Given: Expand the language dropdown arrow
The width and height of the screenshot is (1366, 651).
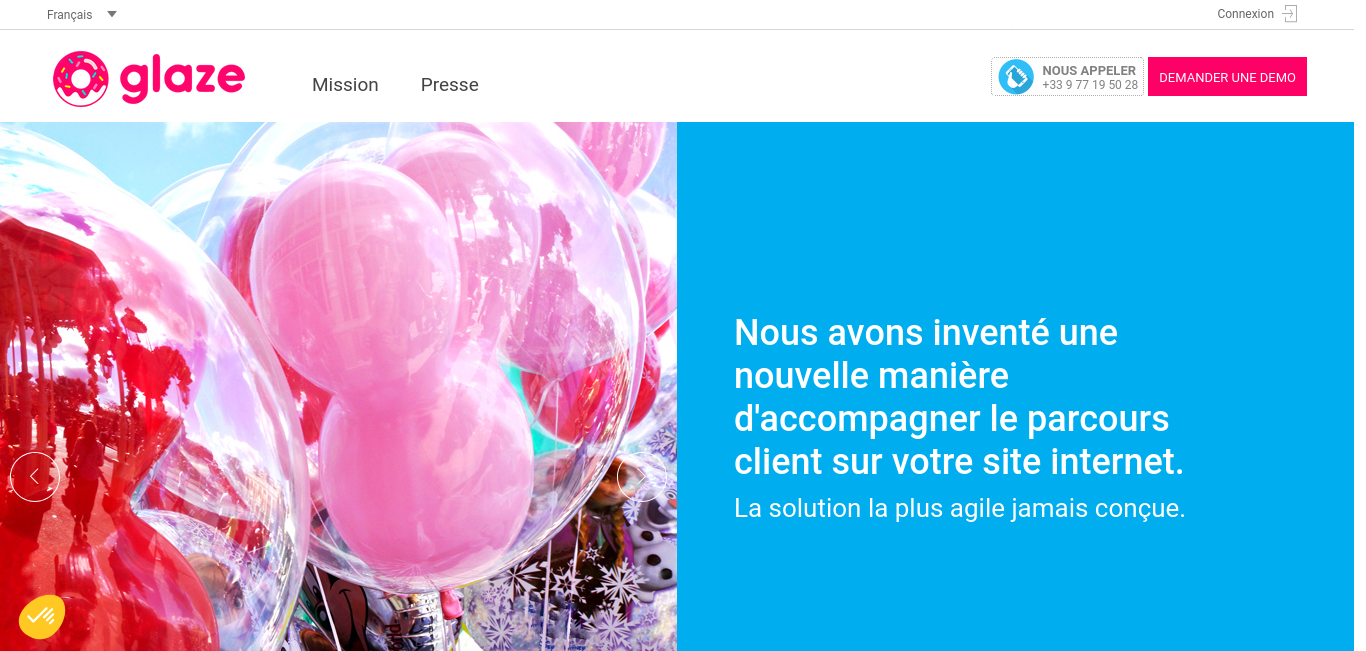Looking at the screenshot, I should tap(111, 14).
